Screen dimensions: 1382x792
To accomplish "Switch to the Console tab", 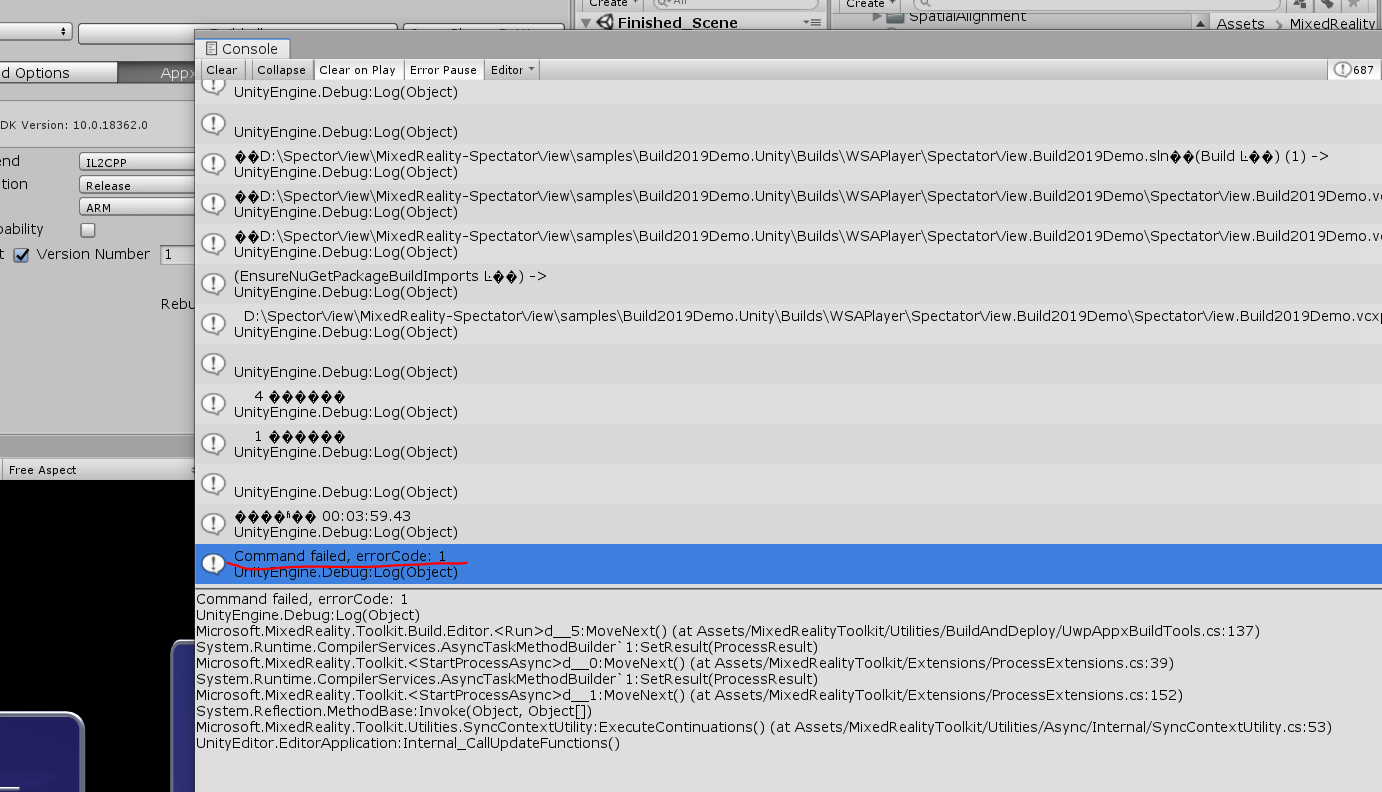I will click(x=243, y=48).
